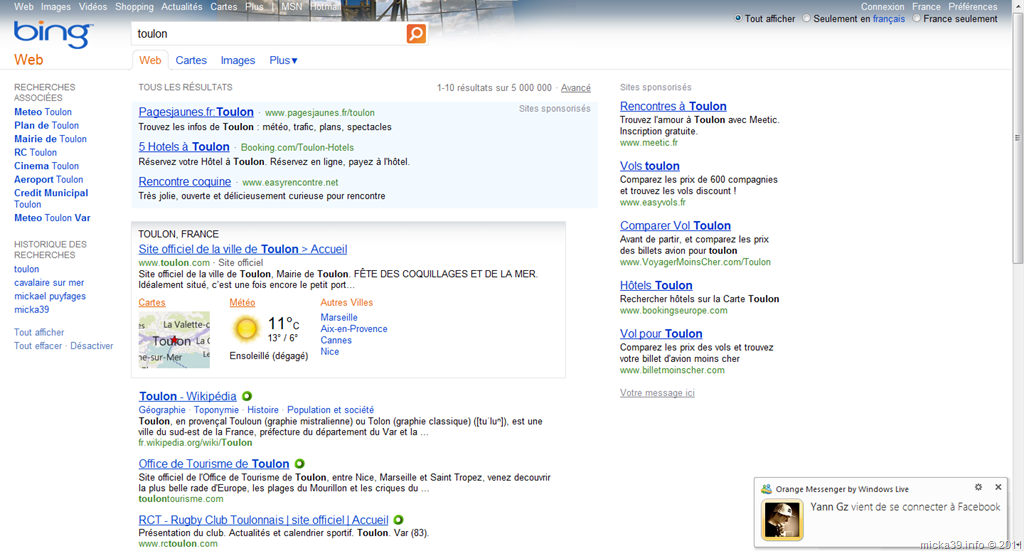Click Désactiver in the search history section
The width and height of the screenshot is (1024, 551).
91,345
